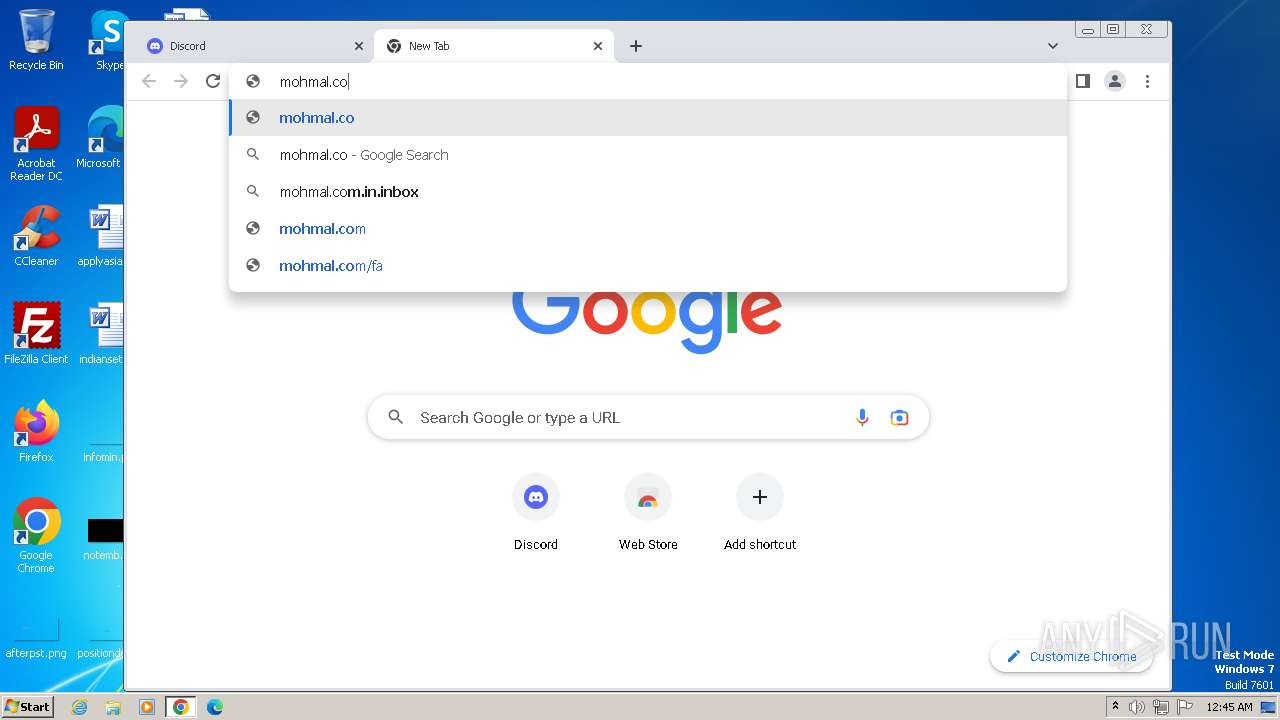
Task: Select afterpst.png desktop file
Action: (x=36, y=637)
